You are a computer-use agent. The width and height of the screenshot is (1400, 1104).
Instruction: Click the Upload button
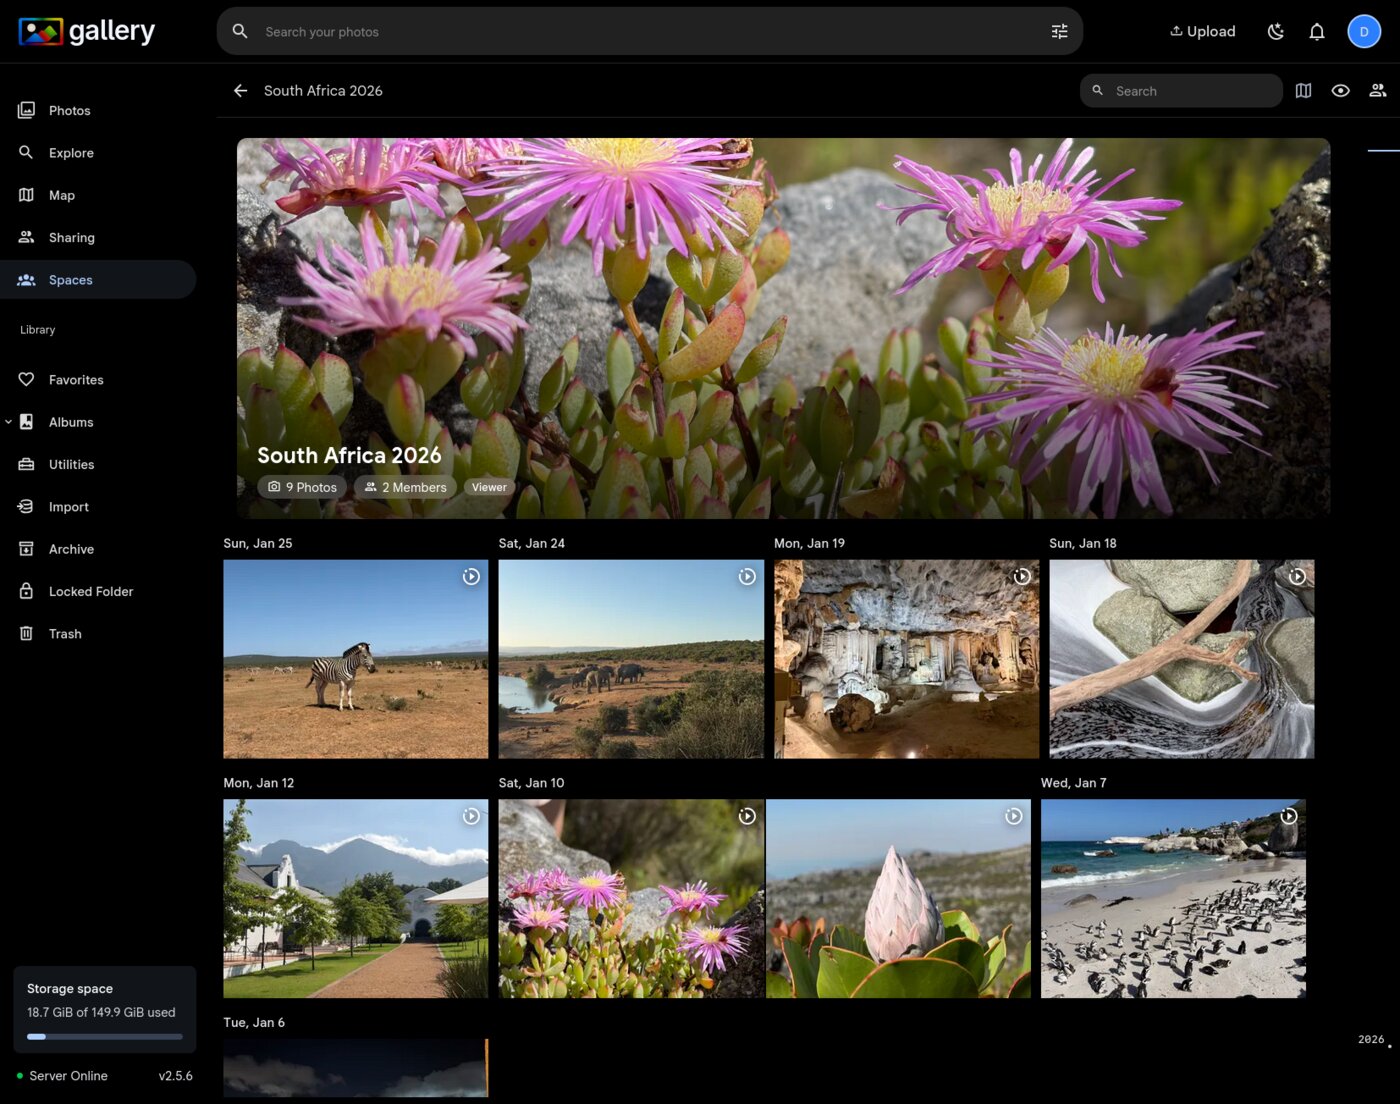[x=1202, y=31]
